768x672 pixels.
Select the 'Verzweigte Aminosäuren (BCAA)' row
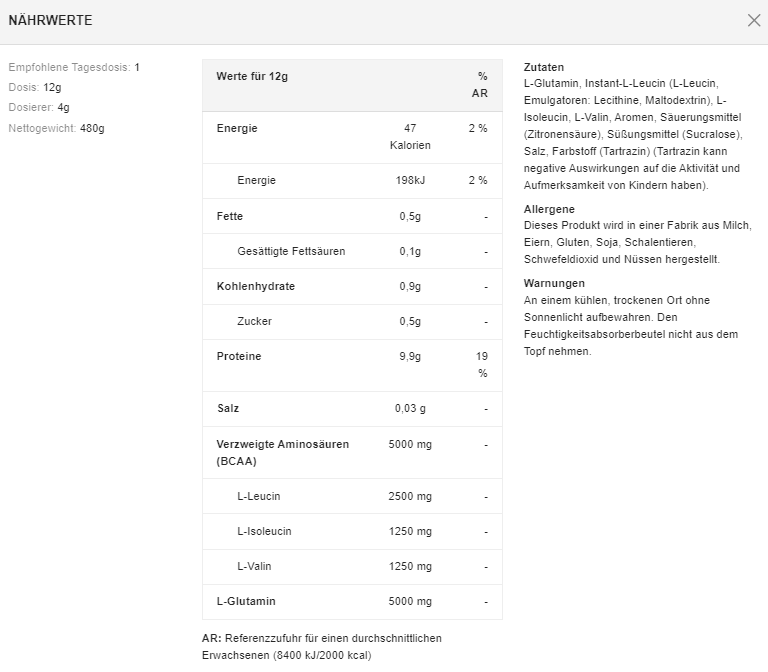[x=282, y=452]
